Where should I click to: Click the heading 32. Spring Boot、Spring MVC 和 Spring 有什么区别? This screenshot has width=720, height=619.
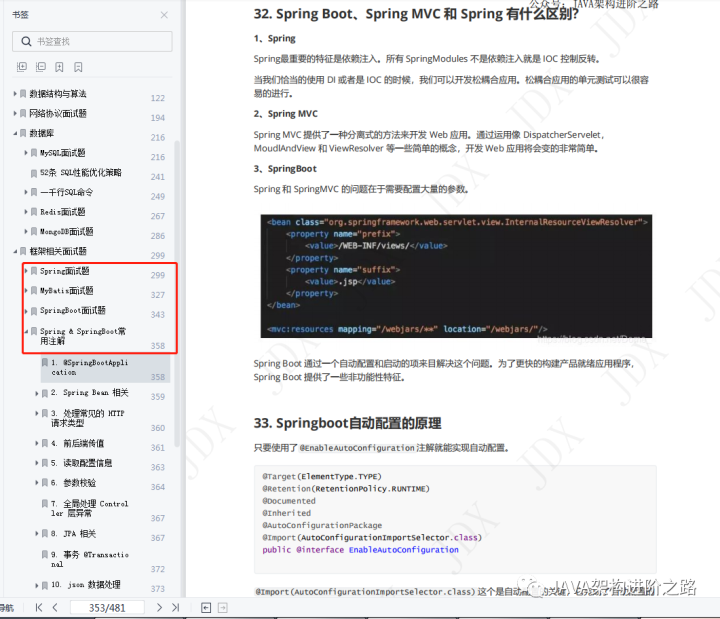click(416, 14)
